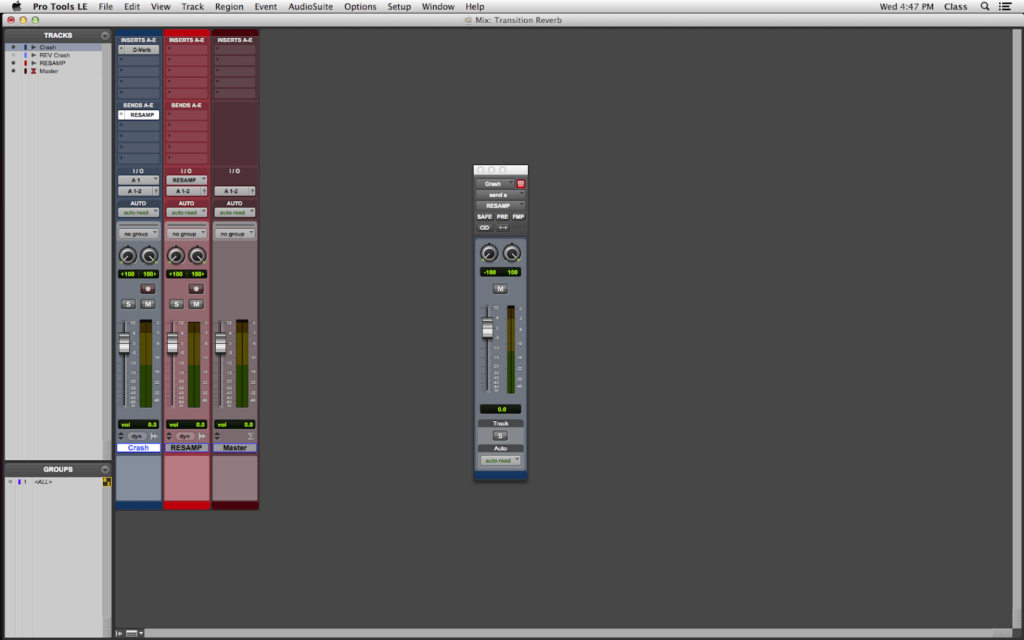Screen dimensions: 1024x640
Task: Click the PRE button in send window
Action: pyautogui.click(x=502, y=216)
